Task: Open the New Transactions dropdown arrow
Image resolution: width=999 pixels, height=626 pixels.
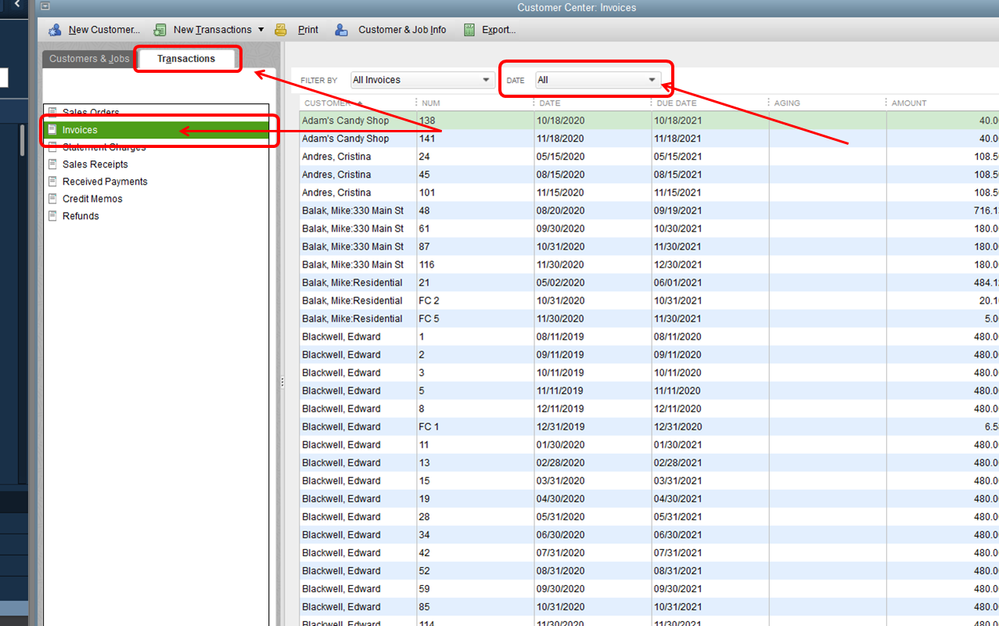Action: click(261, 30)
